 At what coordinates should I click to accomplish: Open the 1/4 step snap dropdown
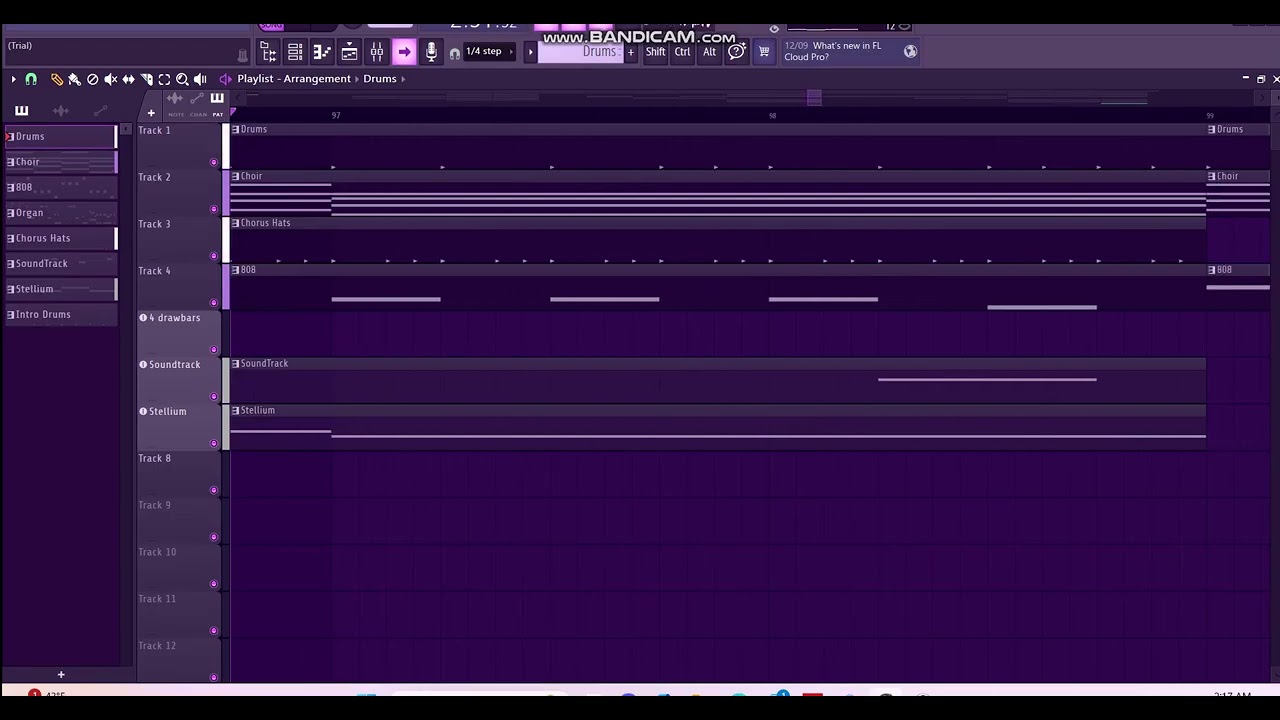click(491, 52)
